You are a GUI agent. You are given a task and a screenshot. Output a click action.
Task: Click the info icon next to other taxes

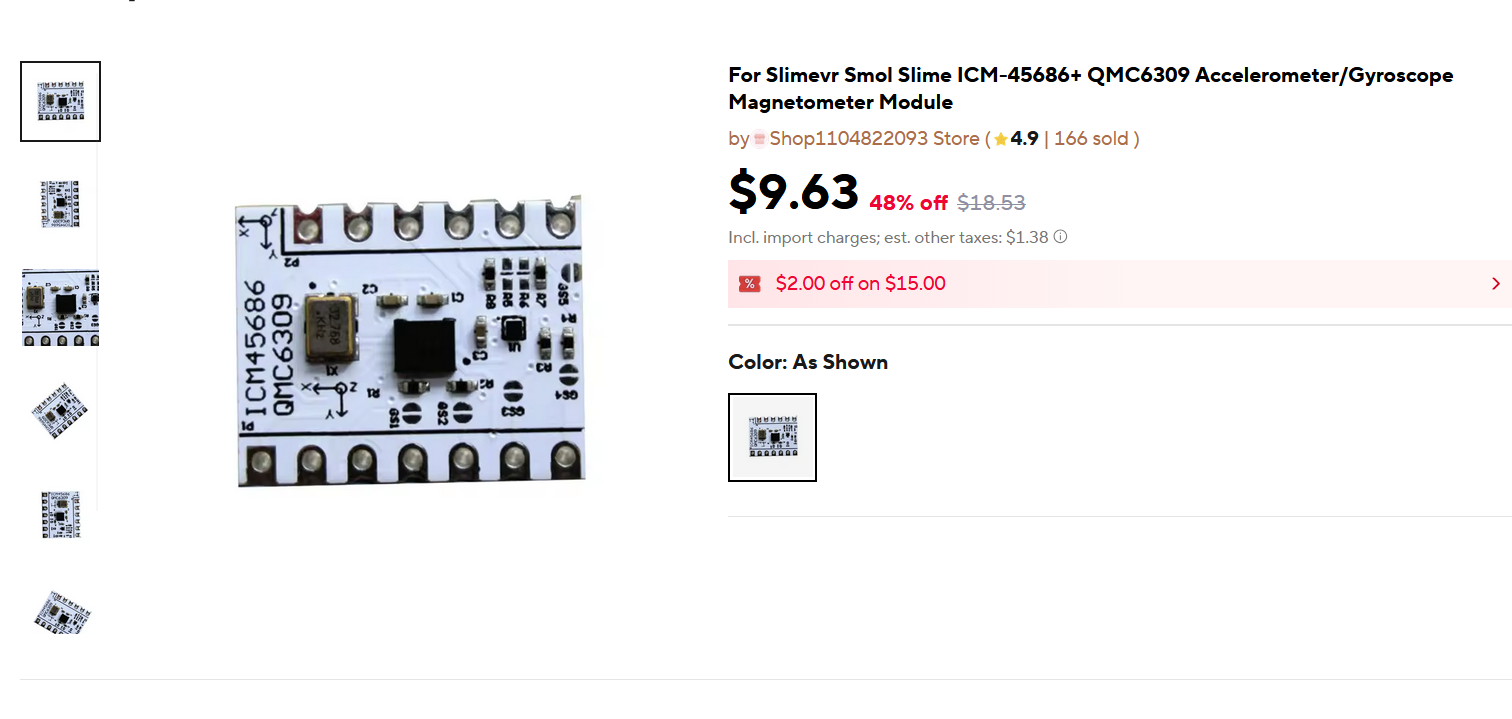[x=1060, y=237]
